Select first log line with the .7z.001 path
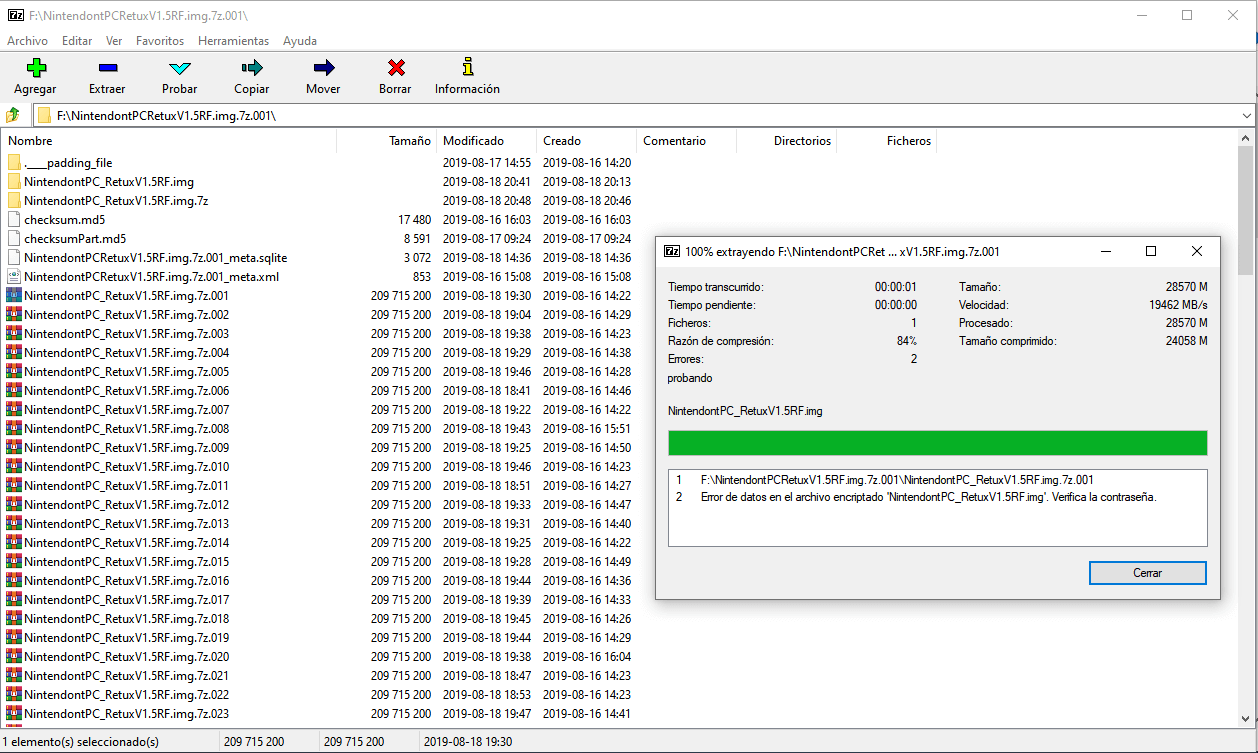The width and height of the screenshot is (1258, 753). click(x=897, y=479)
